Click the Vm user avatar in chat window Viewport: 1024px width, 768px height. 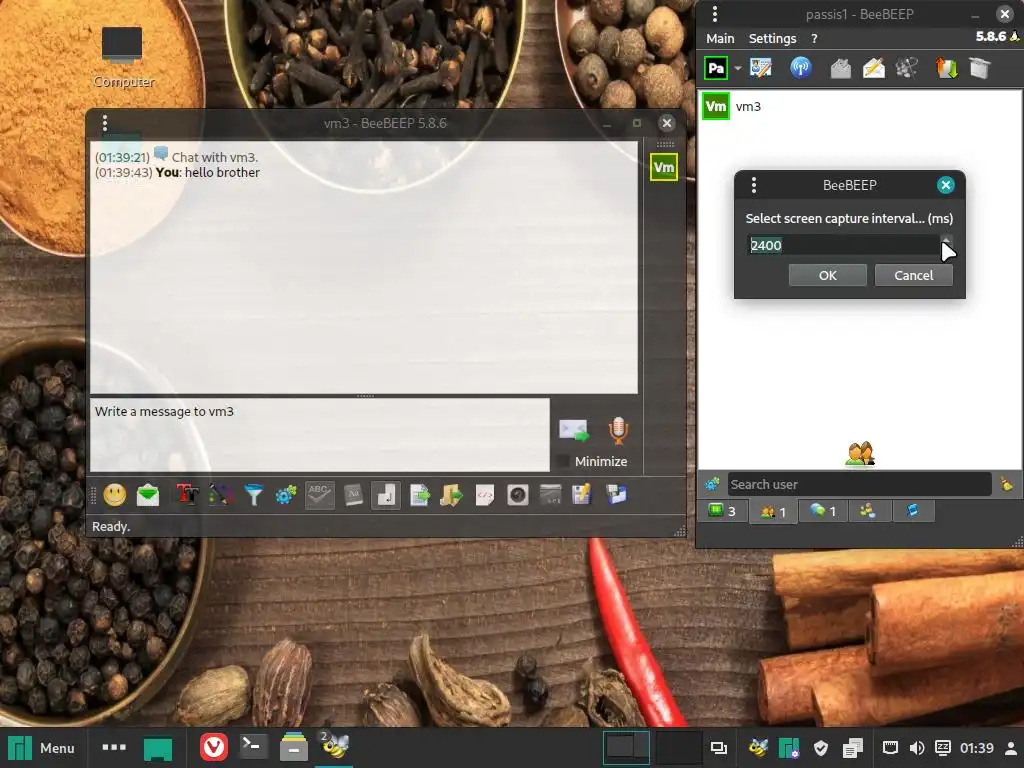[664, 167]
